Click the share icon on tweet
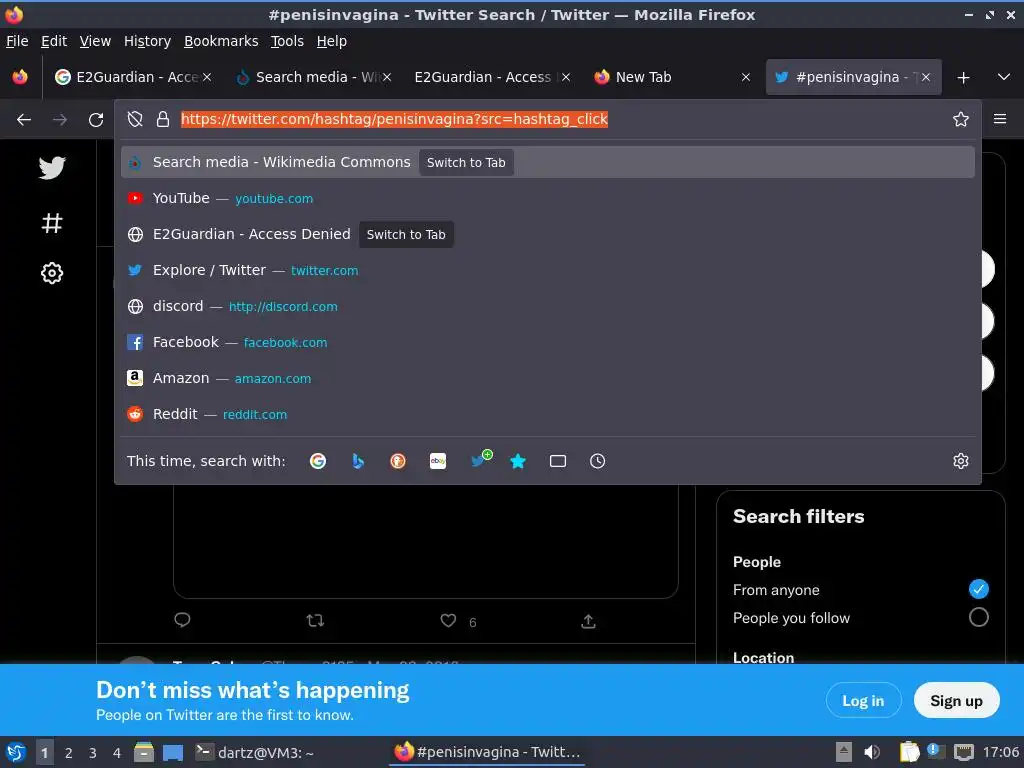The width and height of the screenshot is (1024, 768). point(588,621)
